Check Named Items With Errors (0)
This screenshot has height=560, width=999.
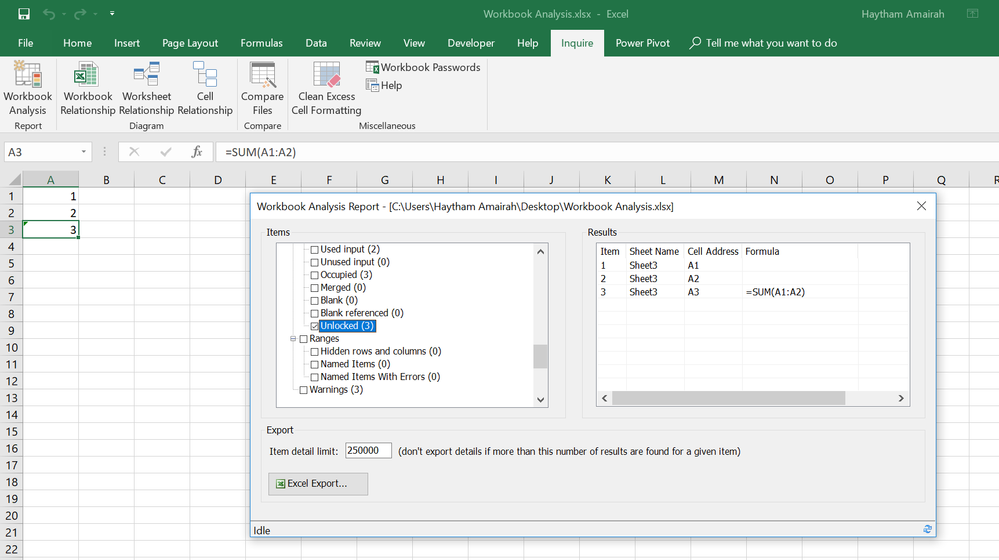[314, 377]
